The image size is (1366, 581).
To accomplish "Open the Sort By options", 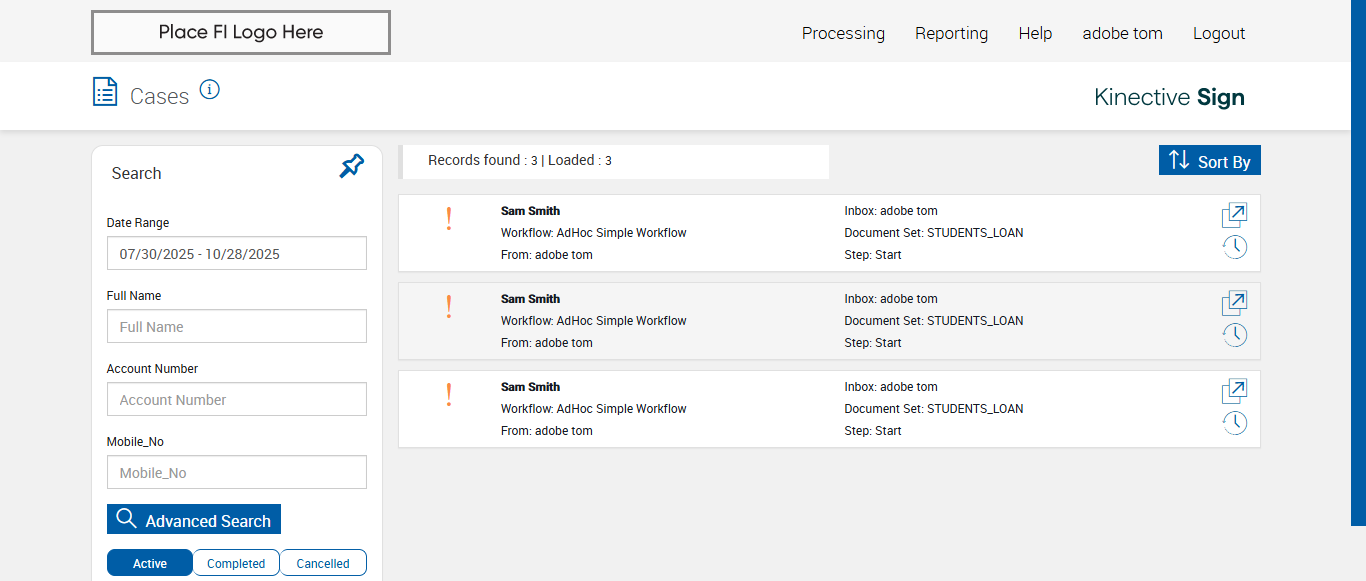I will tap(1210, 161).
